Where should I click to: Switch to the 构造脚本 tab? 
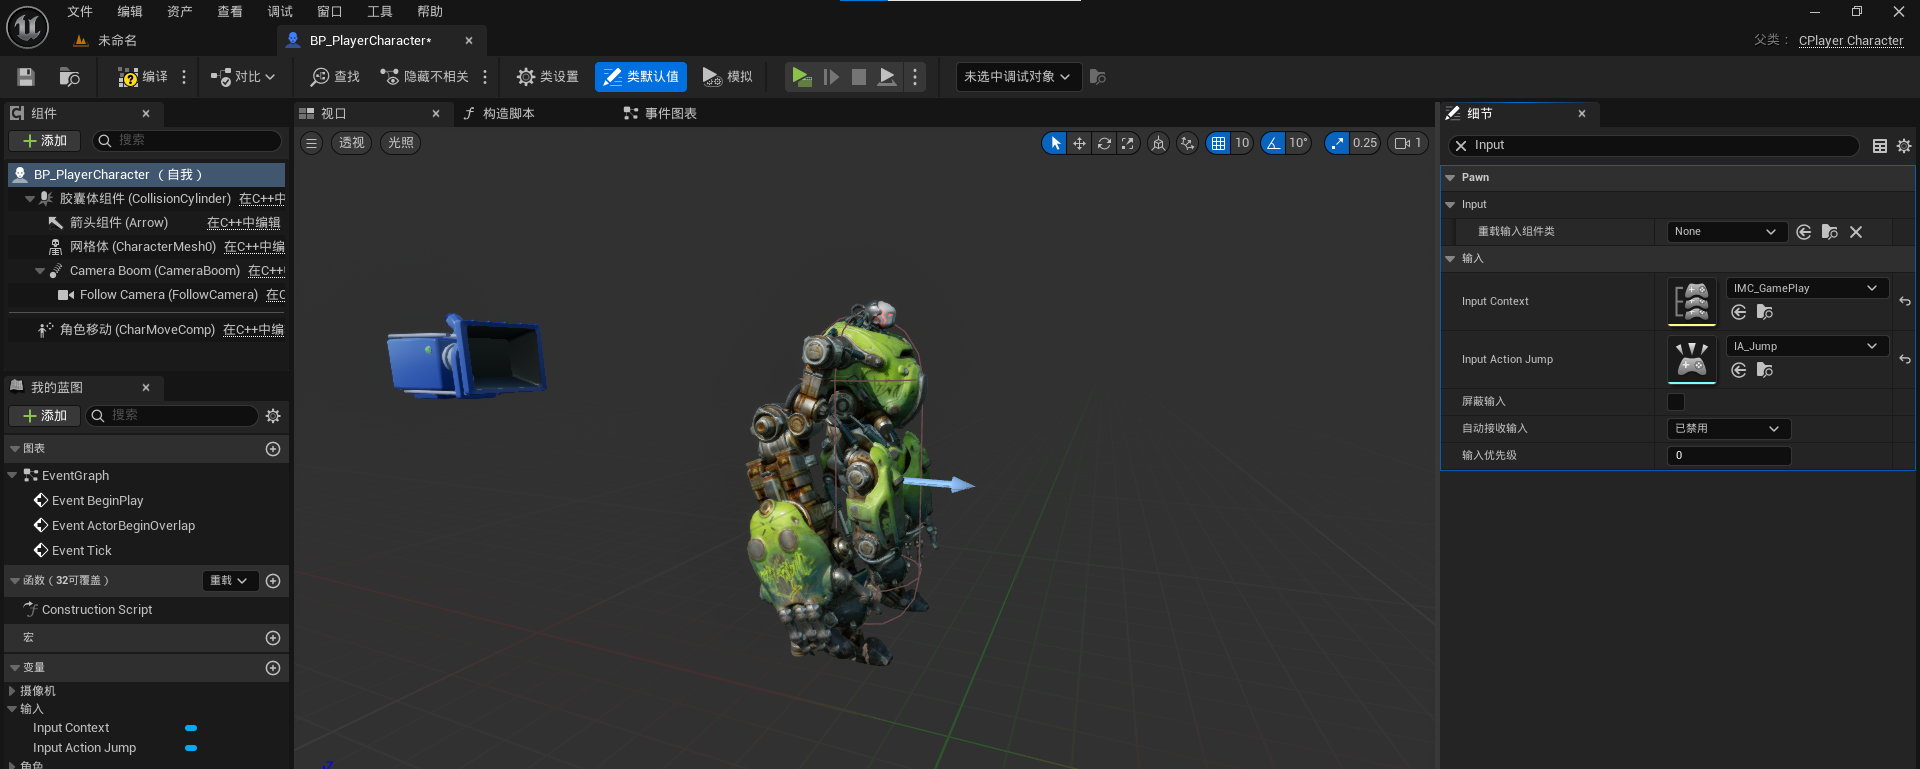pyautogui.click(x=509, y=114)
